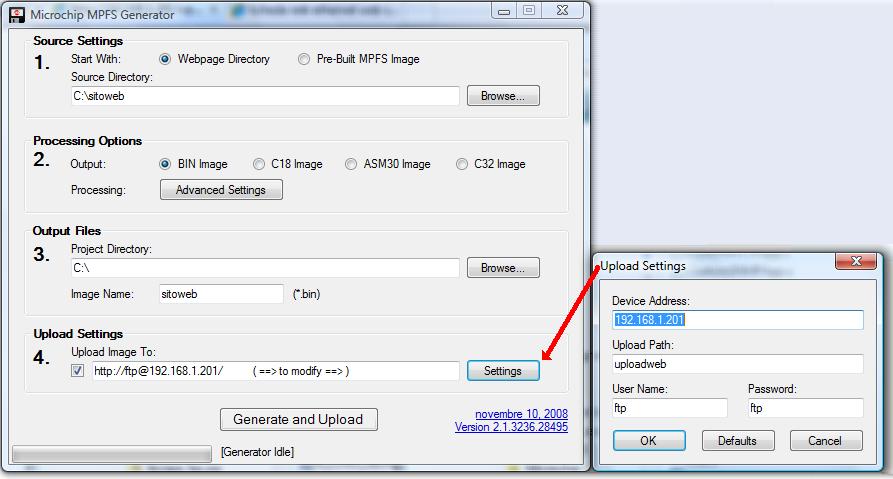Click the Project Directory field
This screenshot has height=479, width=893.
pos(265,268)
